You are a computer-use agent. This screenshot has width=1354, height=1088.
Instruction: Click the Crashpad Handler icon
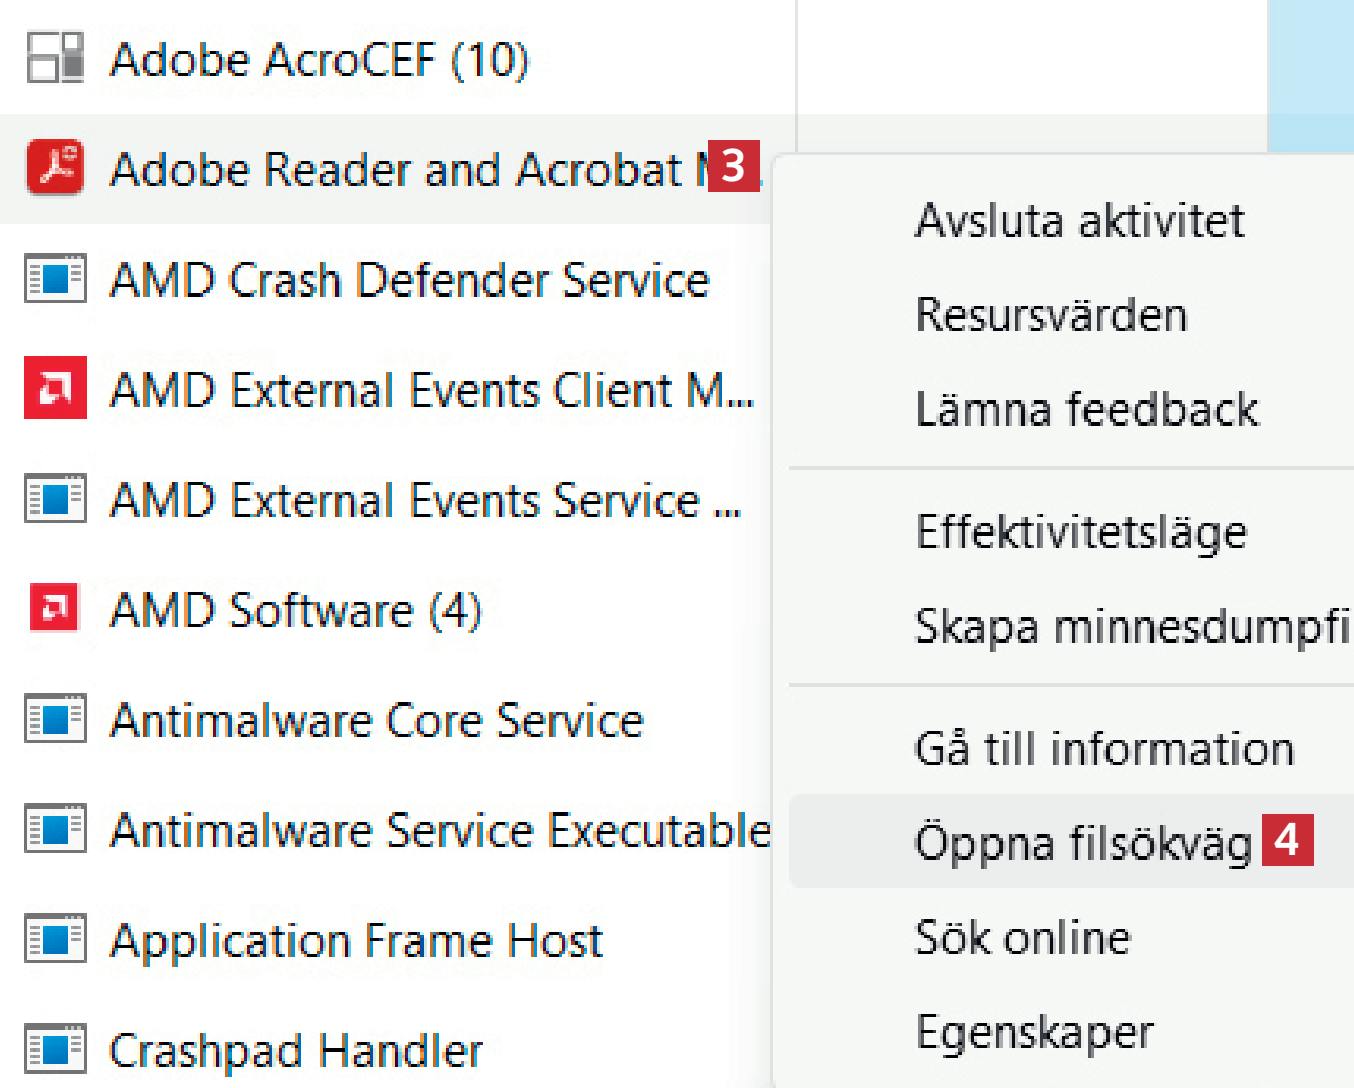[x=55, y=1049]
